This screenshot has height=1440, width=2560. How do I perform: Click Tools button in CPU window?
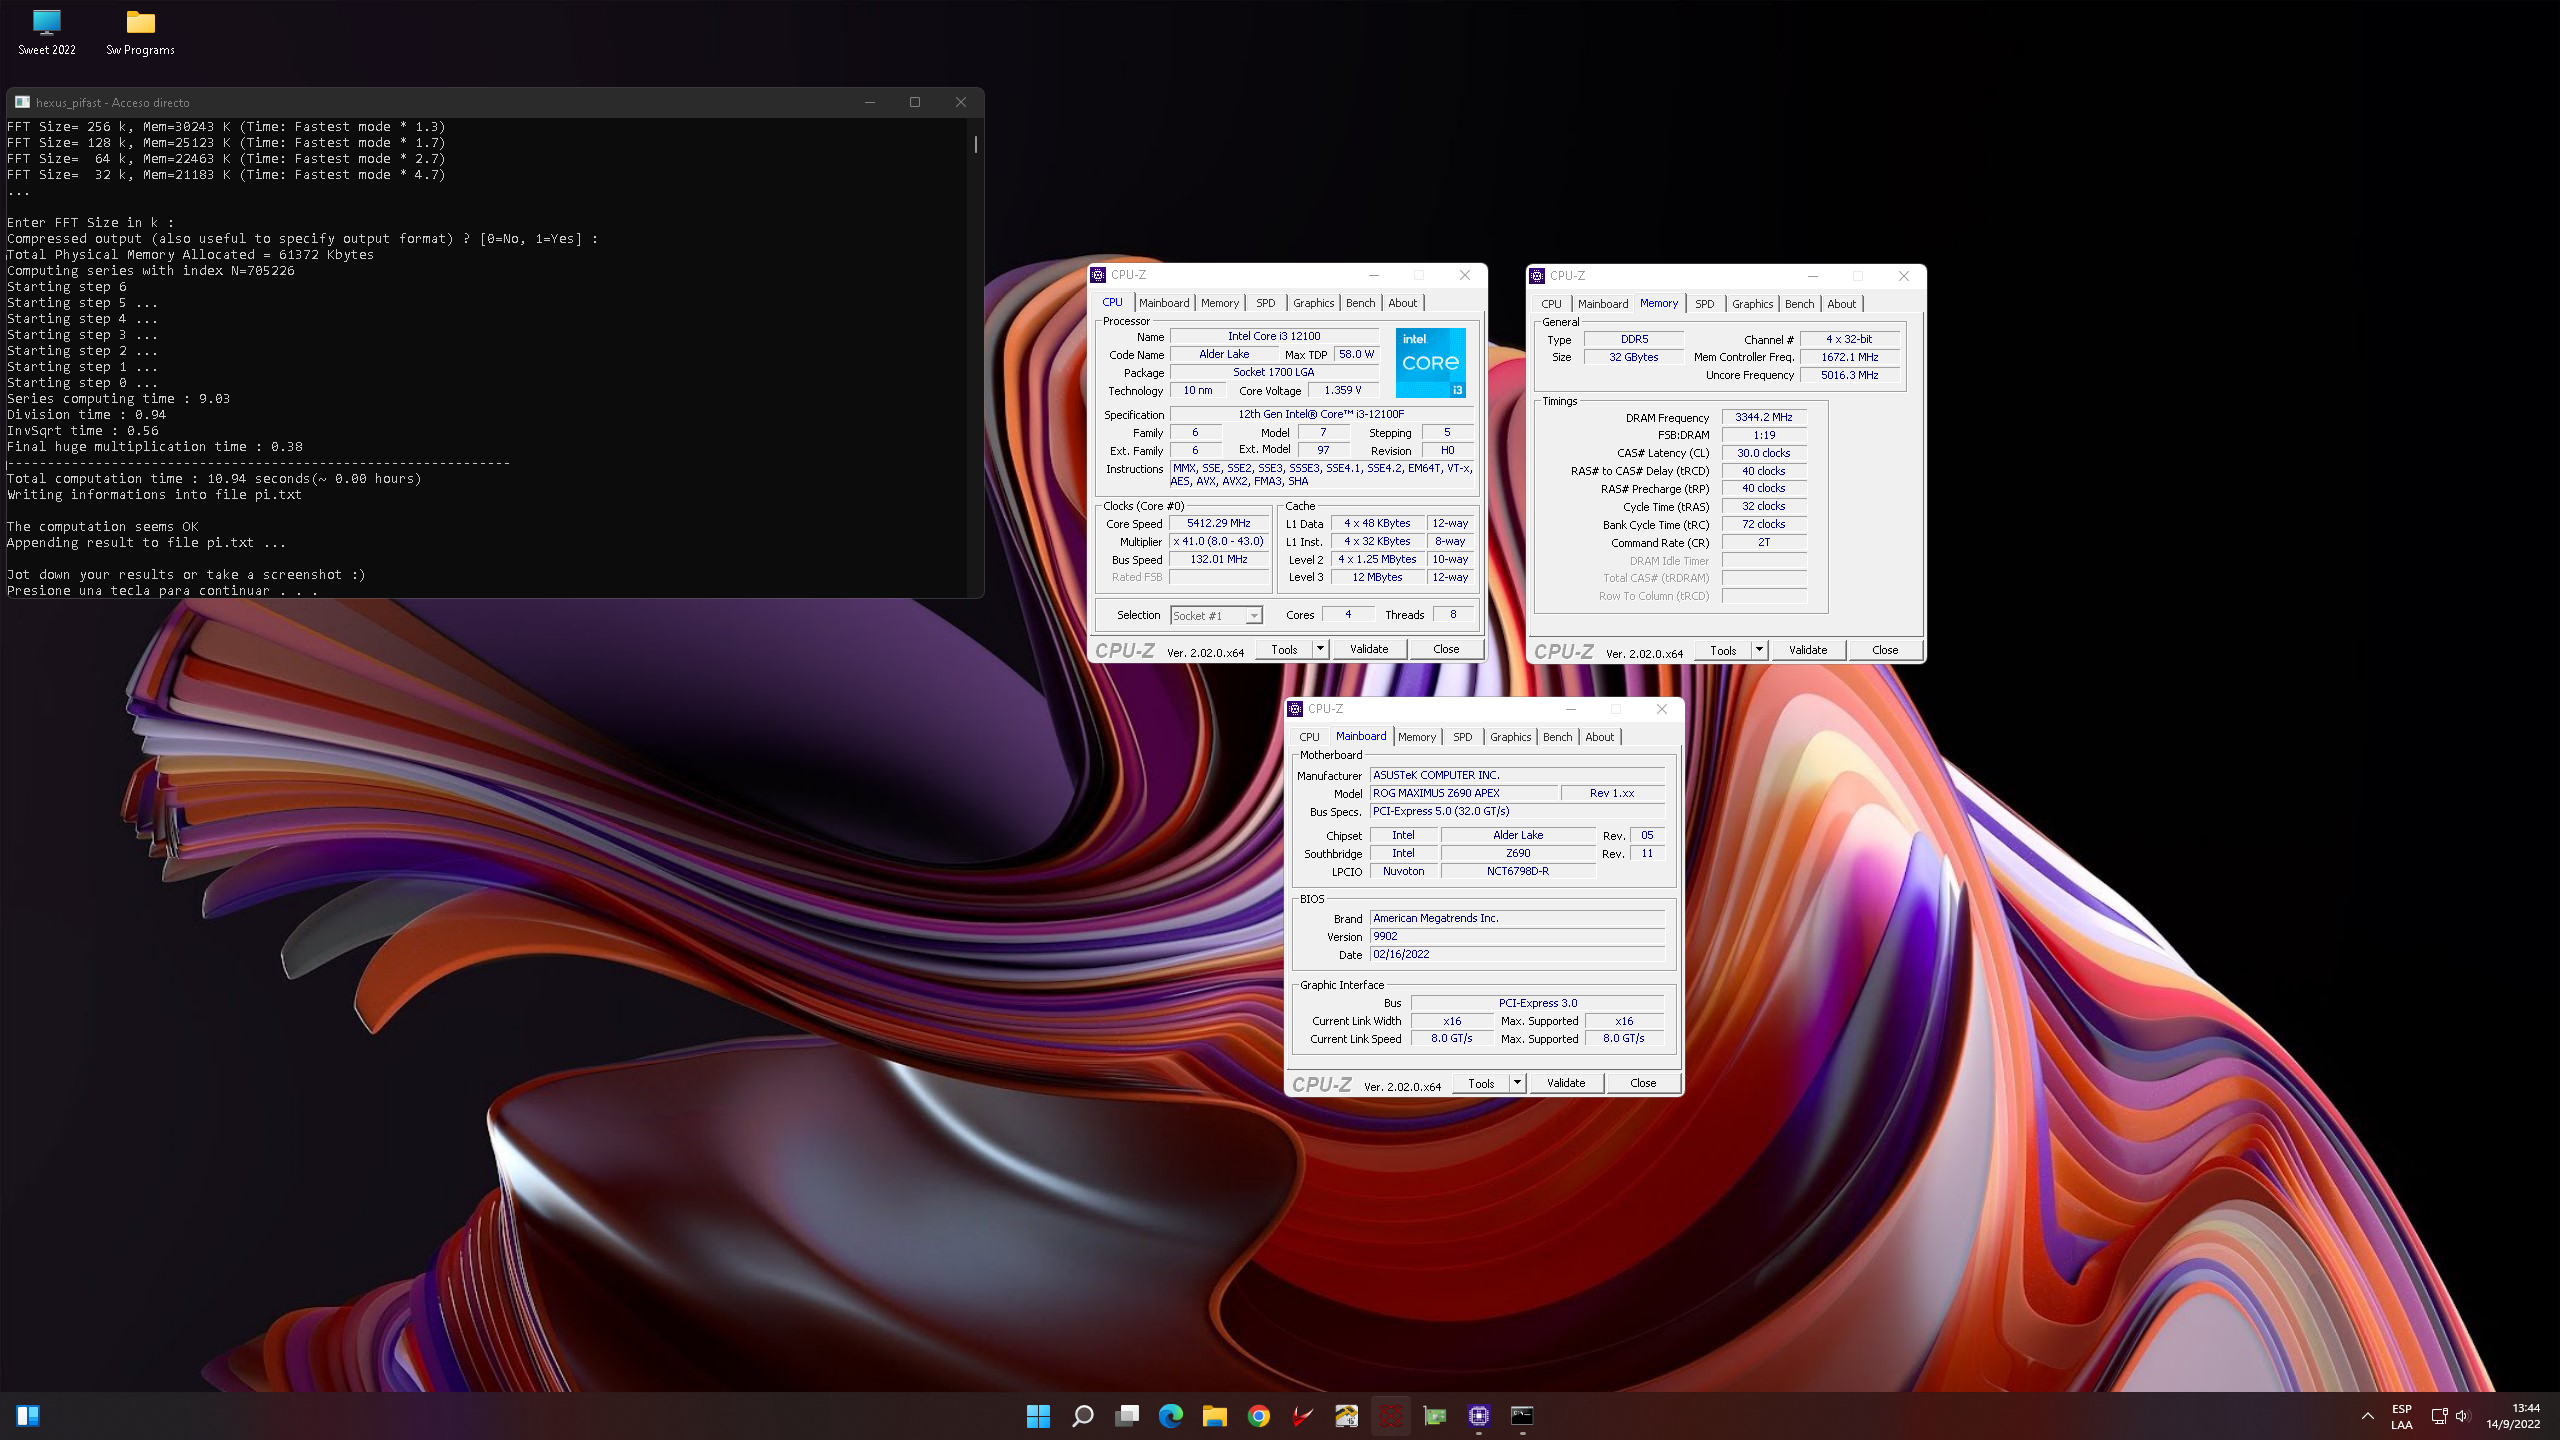click(x=1284, y=649)
